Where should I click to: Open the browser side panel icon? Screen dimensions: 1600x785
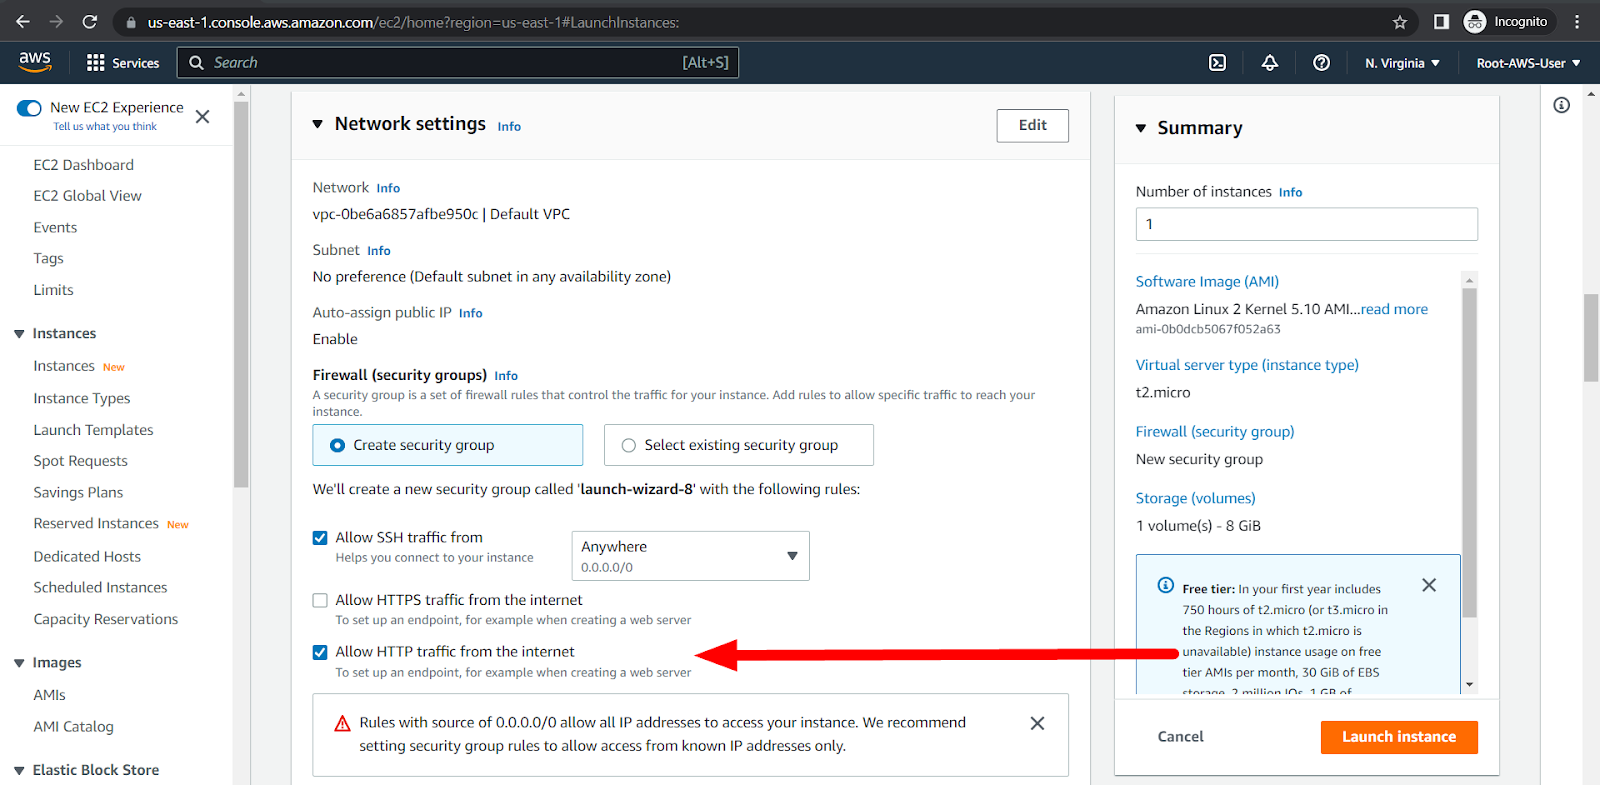(1441, 21)
